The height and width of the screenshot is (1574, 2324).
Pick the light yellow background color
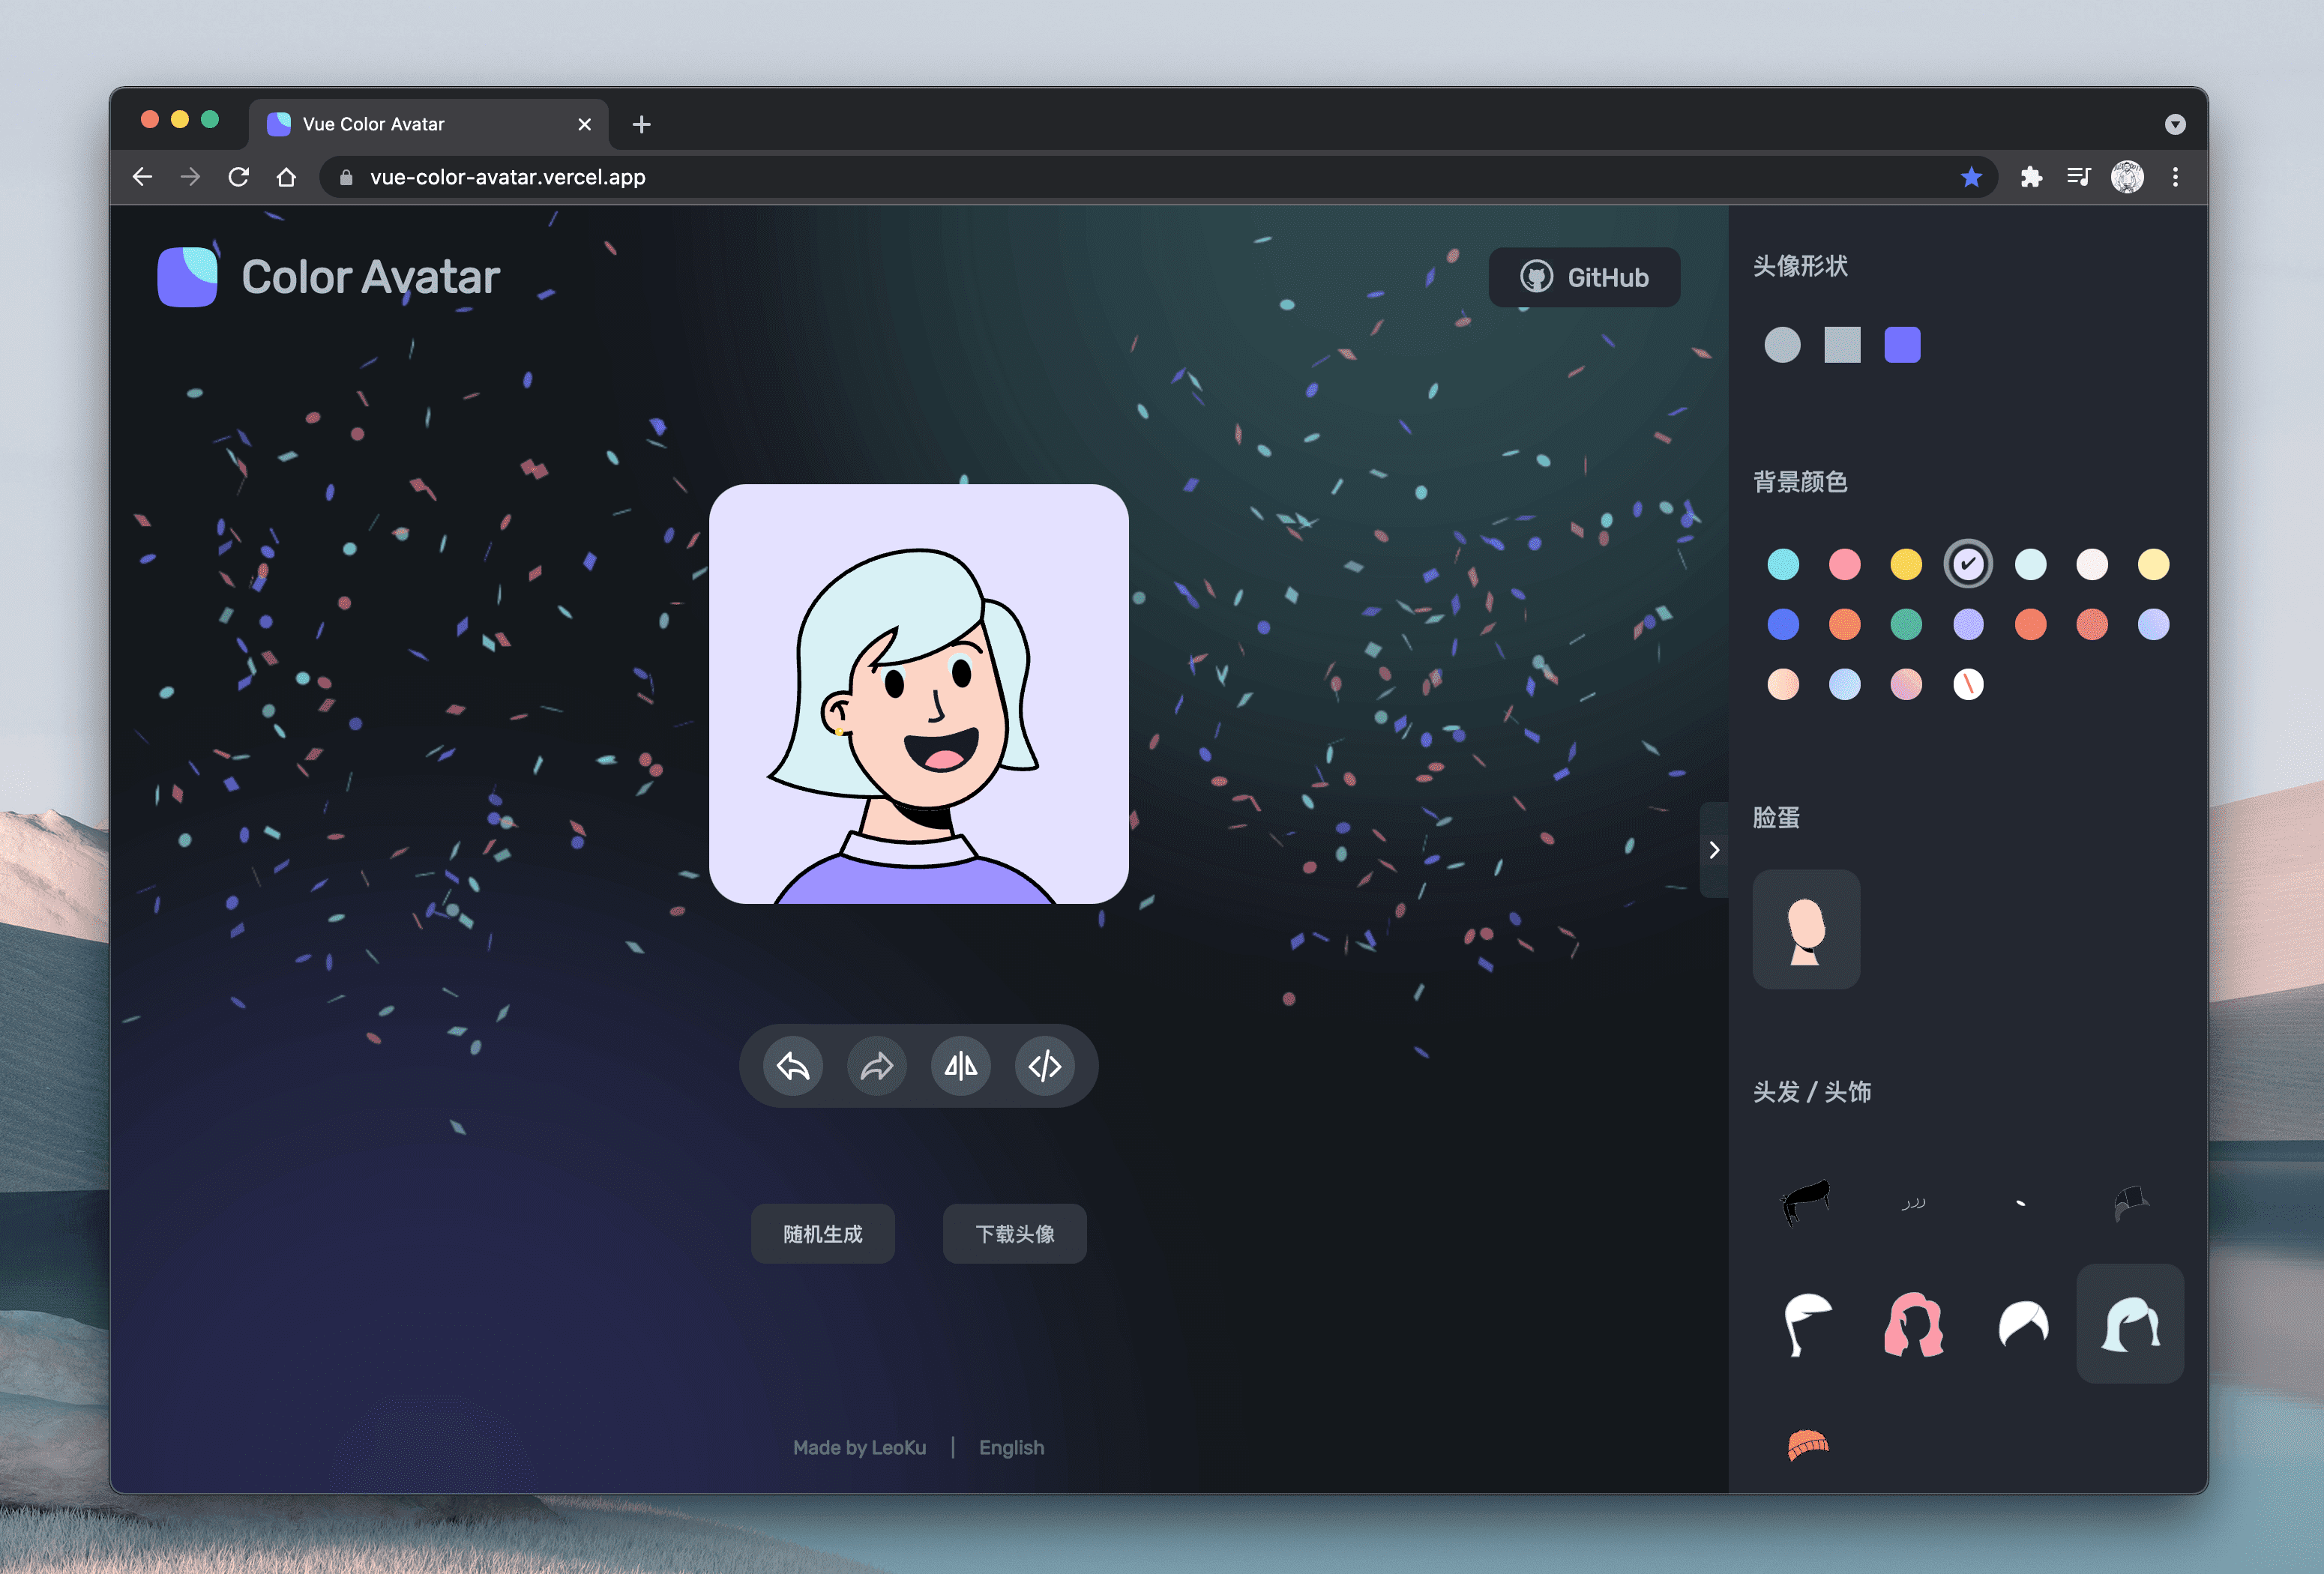[x=2153, y=564]
